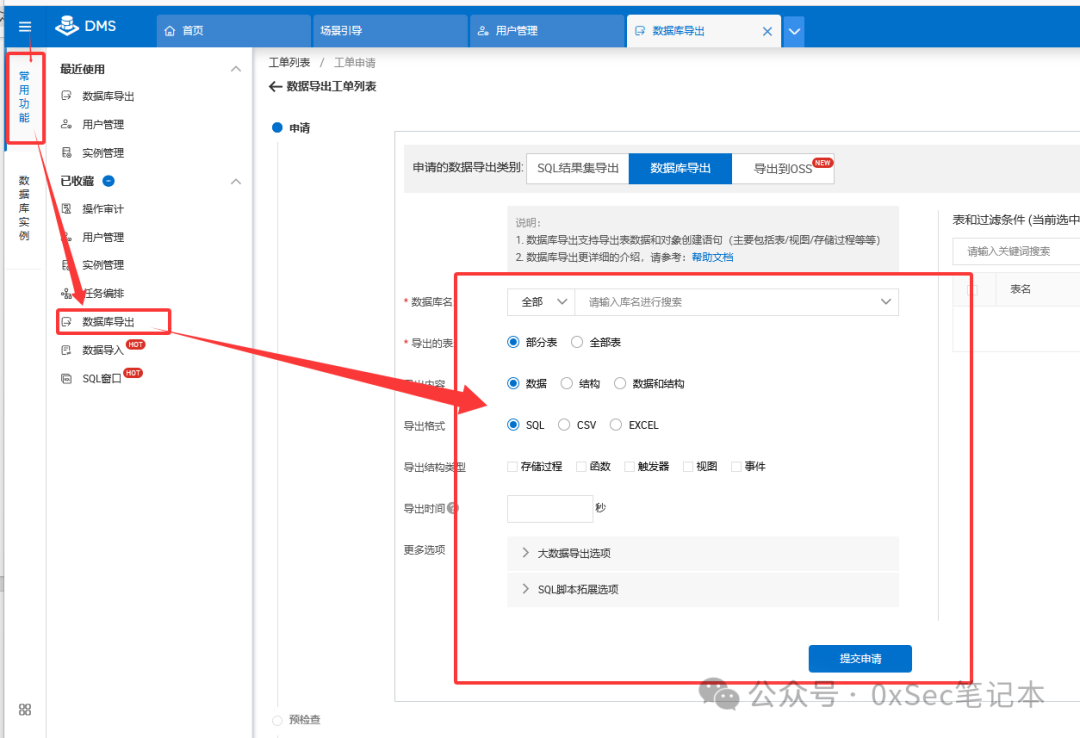Open the database name search dropdown
Image resolution: width=1080 pixels, height=738 pixels.
pyautogui.click(x=736, y=302)
